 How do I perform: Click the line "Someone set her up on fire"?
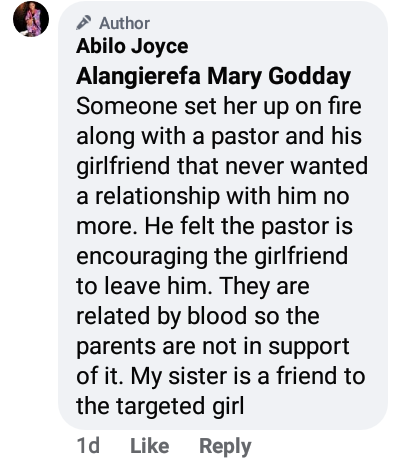tap(219, 106)
